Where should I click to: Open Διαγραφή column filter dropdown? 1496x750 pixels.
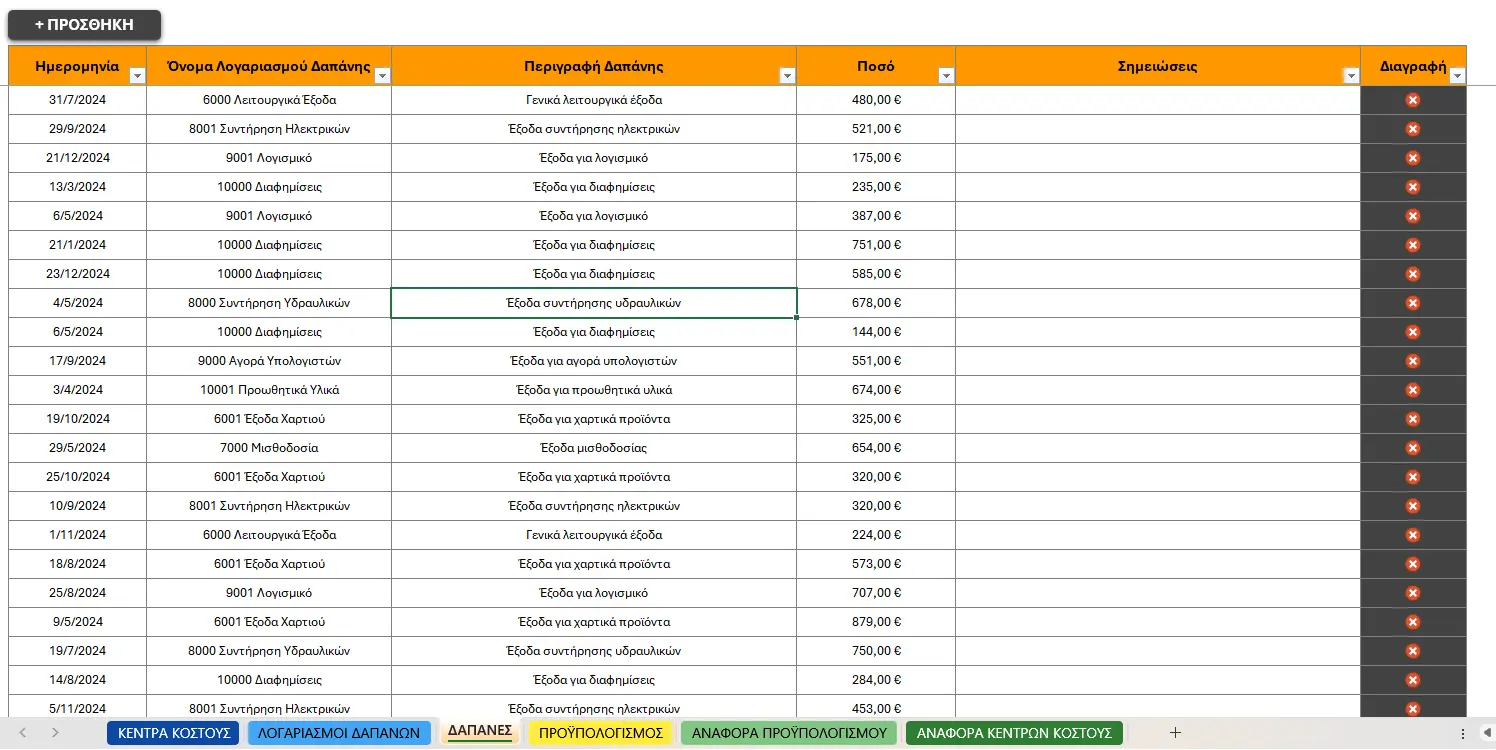tap(1457, 76)
